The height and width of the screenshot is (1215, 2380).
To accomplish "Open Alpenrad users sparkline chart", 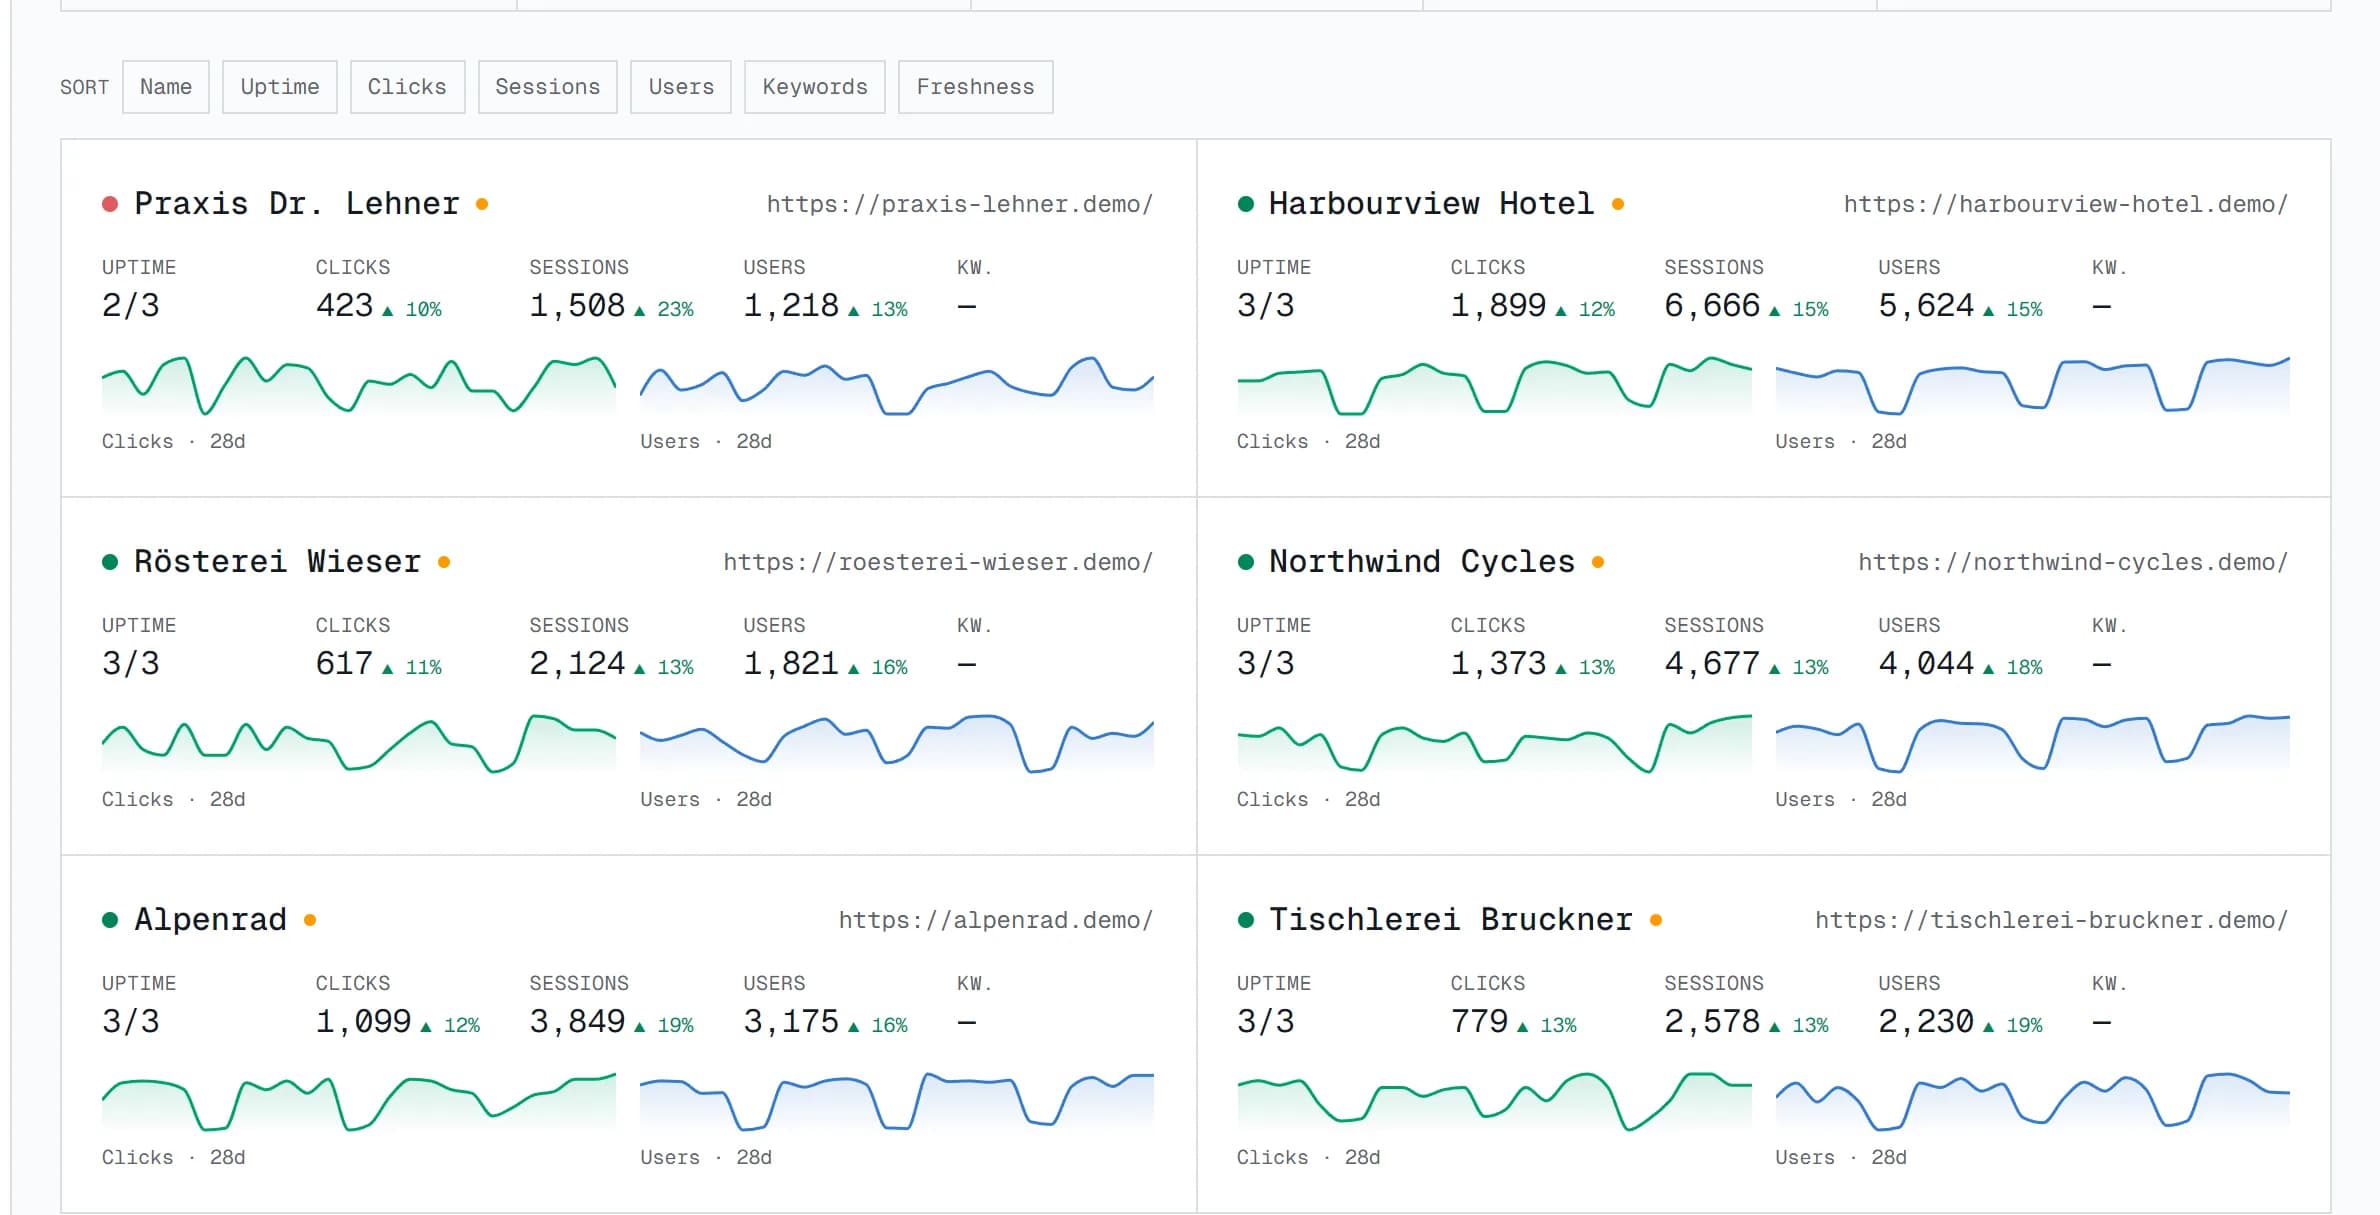I will 897,1101.
